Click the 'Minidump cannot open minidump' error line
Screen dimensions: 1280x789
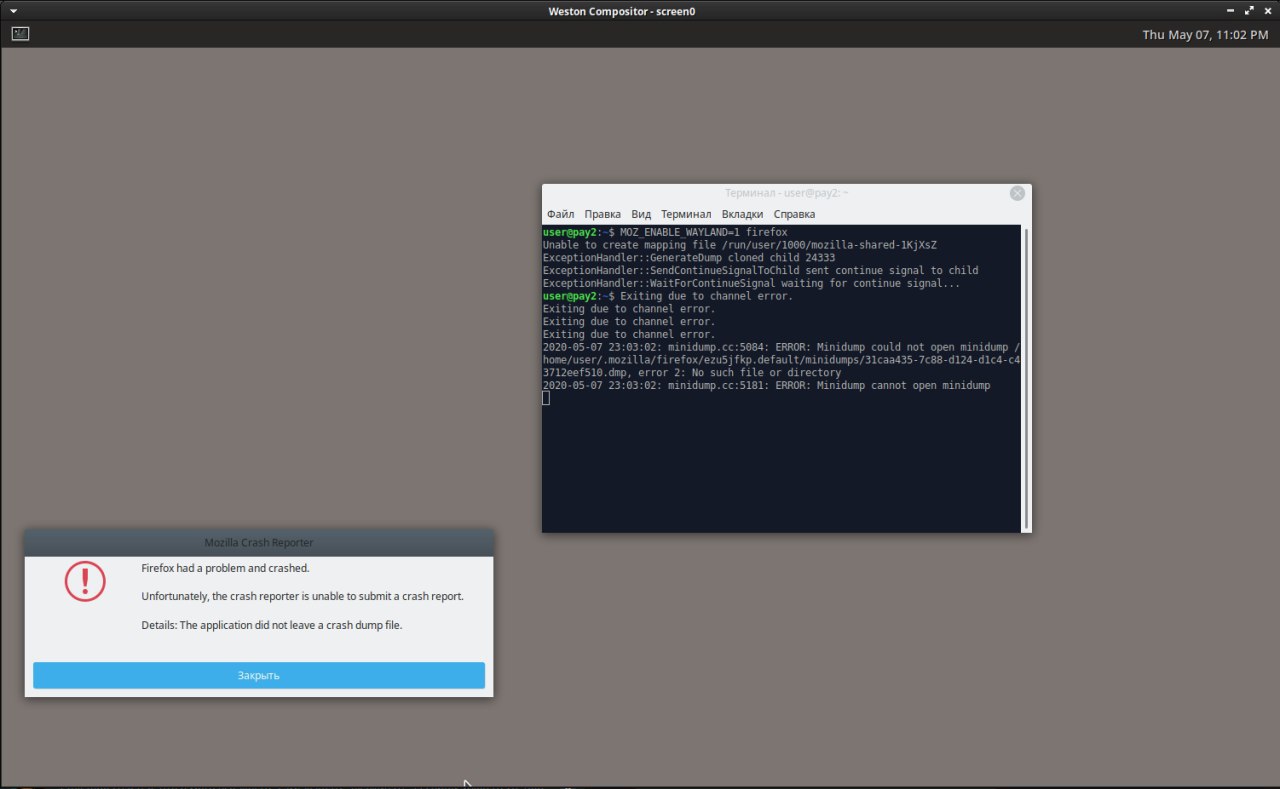pos(767,385)
